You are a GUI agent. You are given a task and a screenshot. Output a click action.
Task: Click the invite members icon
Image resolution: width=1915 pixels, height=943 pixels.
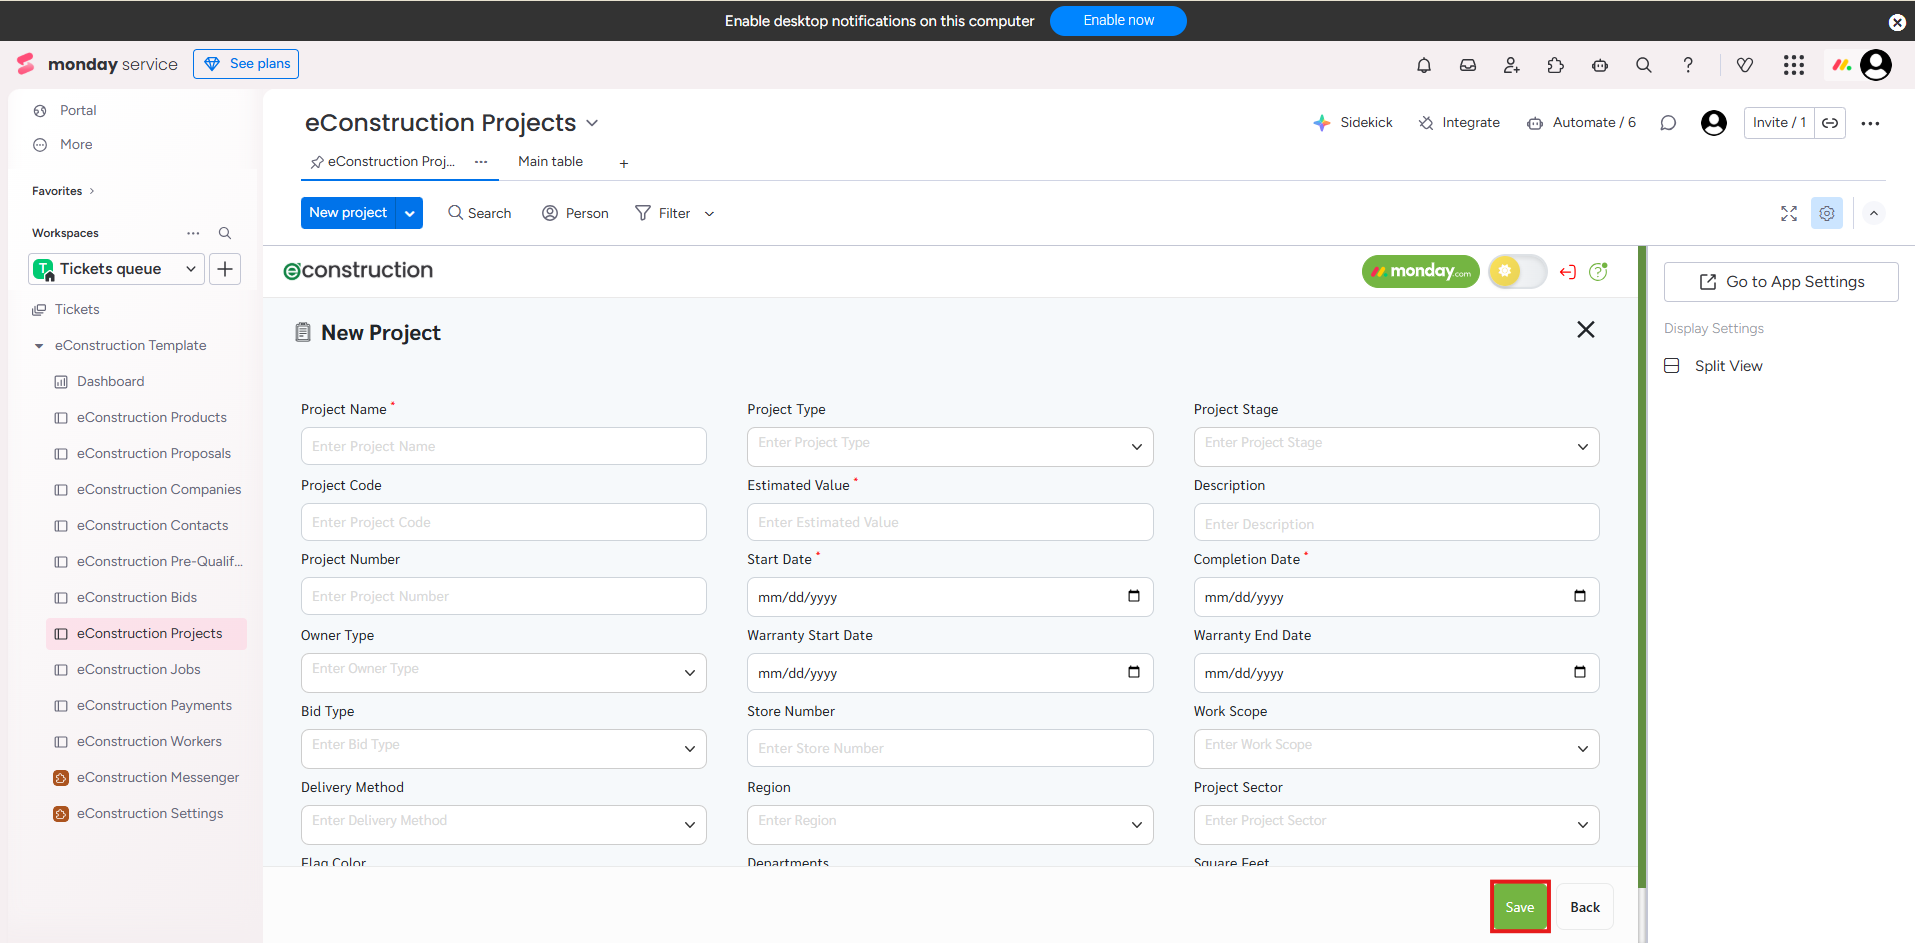(x=1512, y=65)
